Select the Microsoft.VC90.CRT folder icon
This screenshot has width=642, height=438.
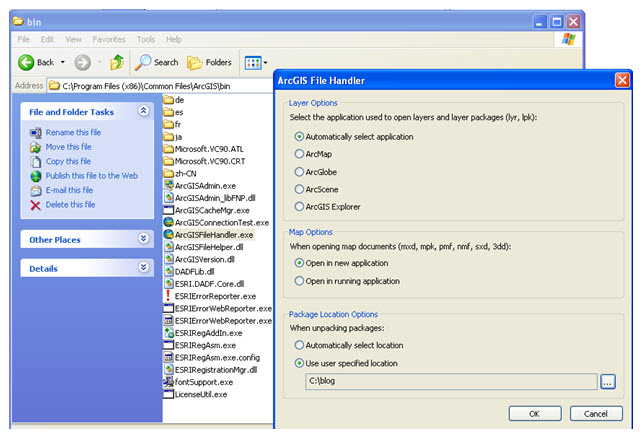168,161
